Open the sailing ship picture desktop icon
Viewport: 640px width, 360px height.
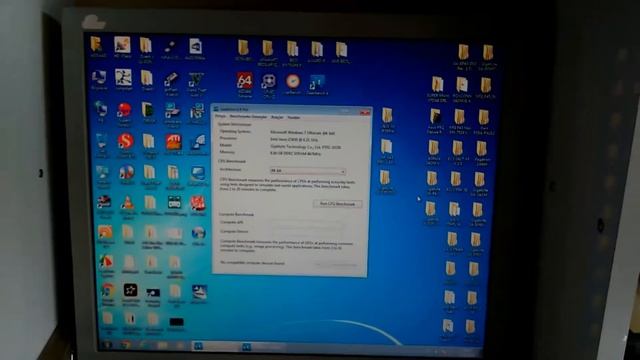tap(199, 292)
